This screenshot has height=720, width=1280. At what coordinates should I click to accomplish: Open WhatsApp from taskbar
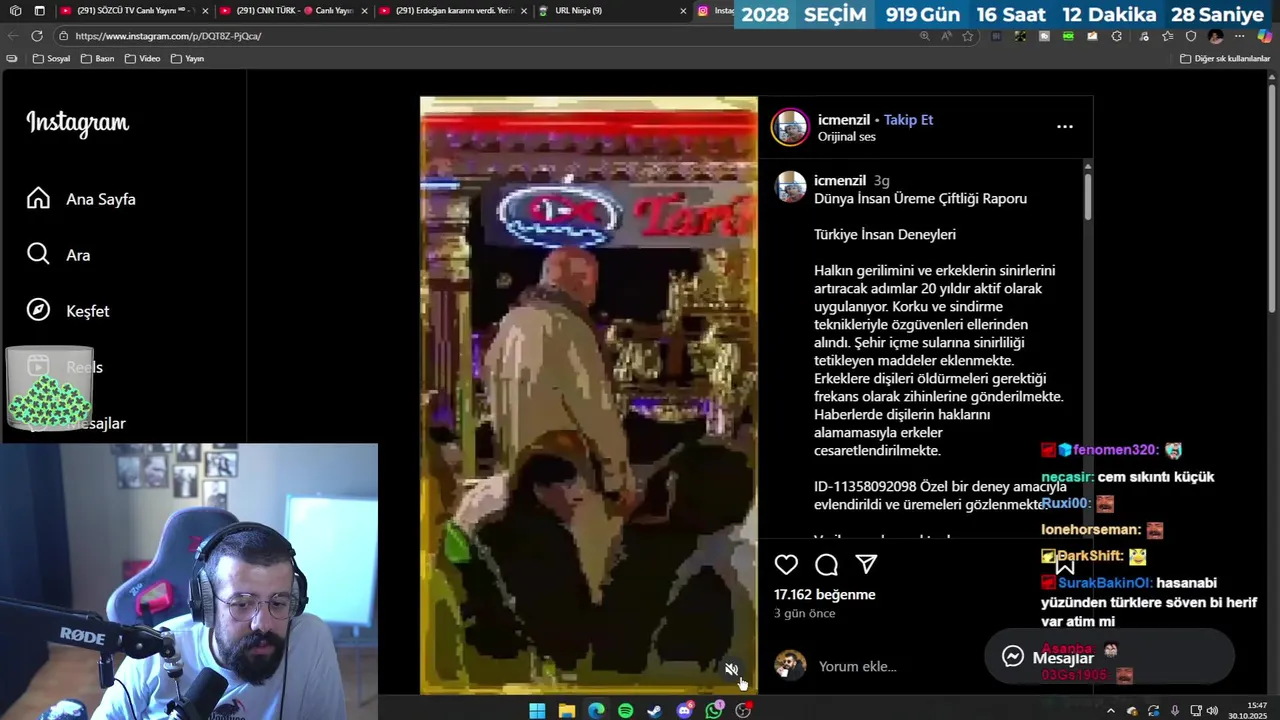click(714, 711)
